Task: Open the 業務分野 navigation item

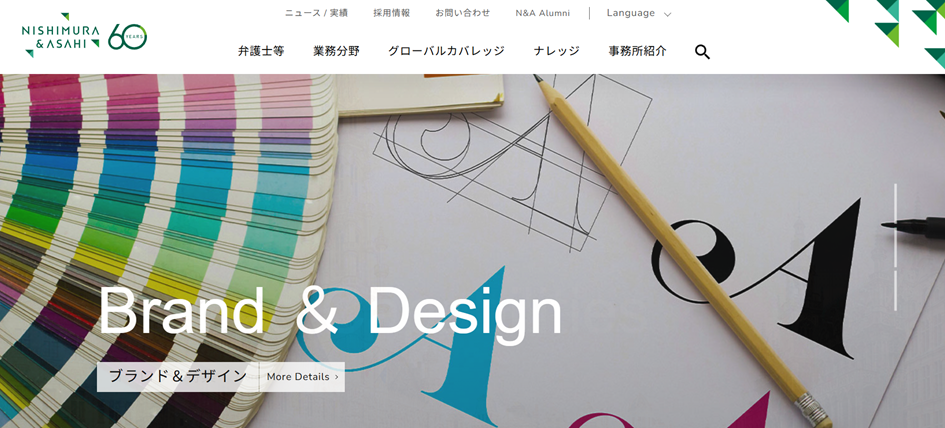Action: (x=336, y=51)
